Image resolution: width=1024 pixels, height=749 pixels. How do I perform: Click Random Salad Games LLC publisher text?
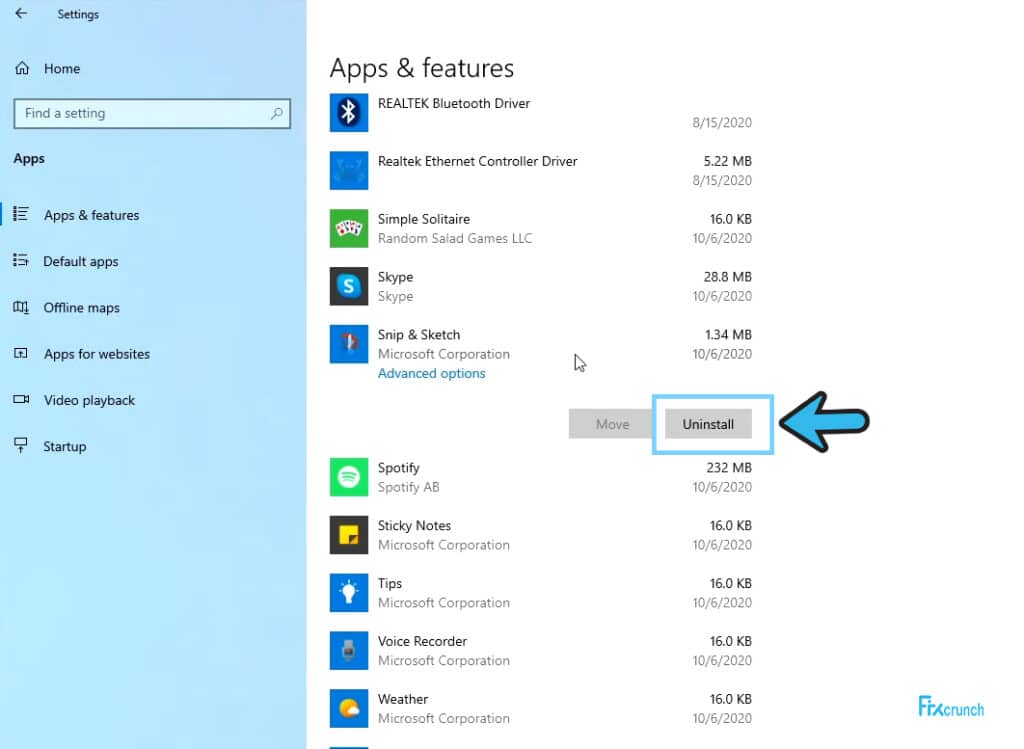(x=455, y=238)
